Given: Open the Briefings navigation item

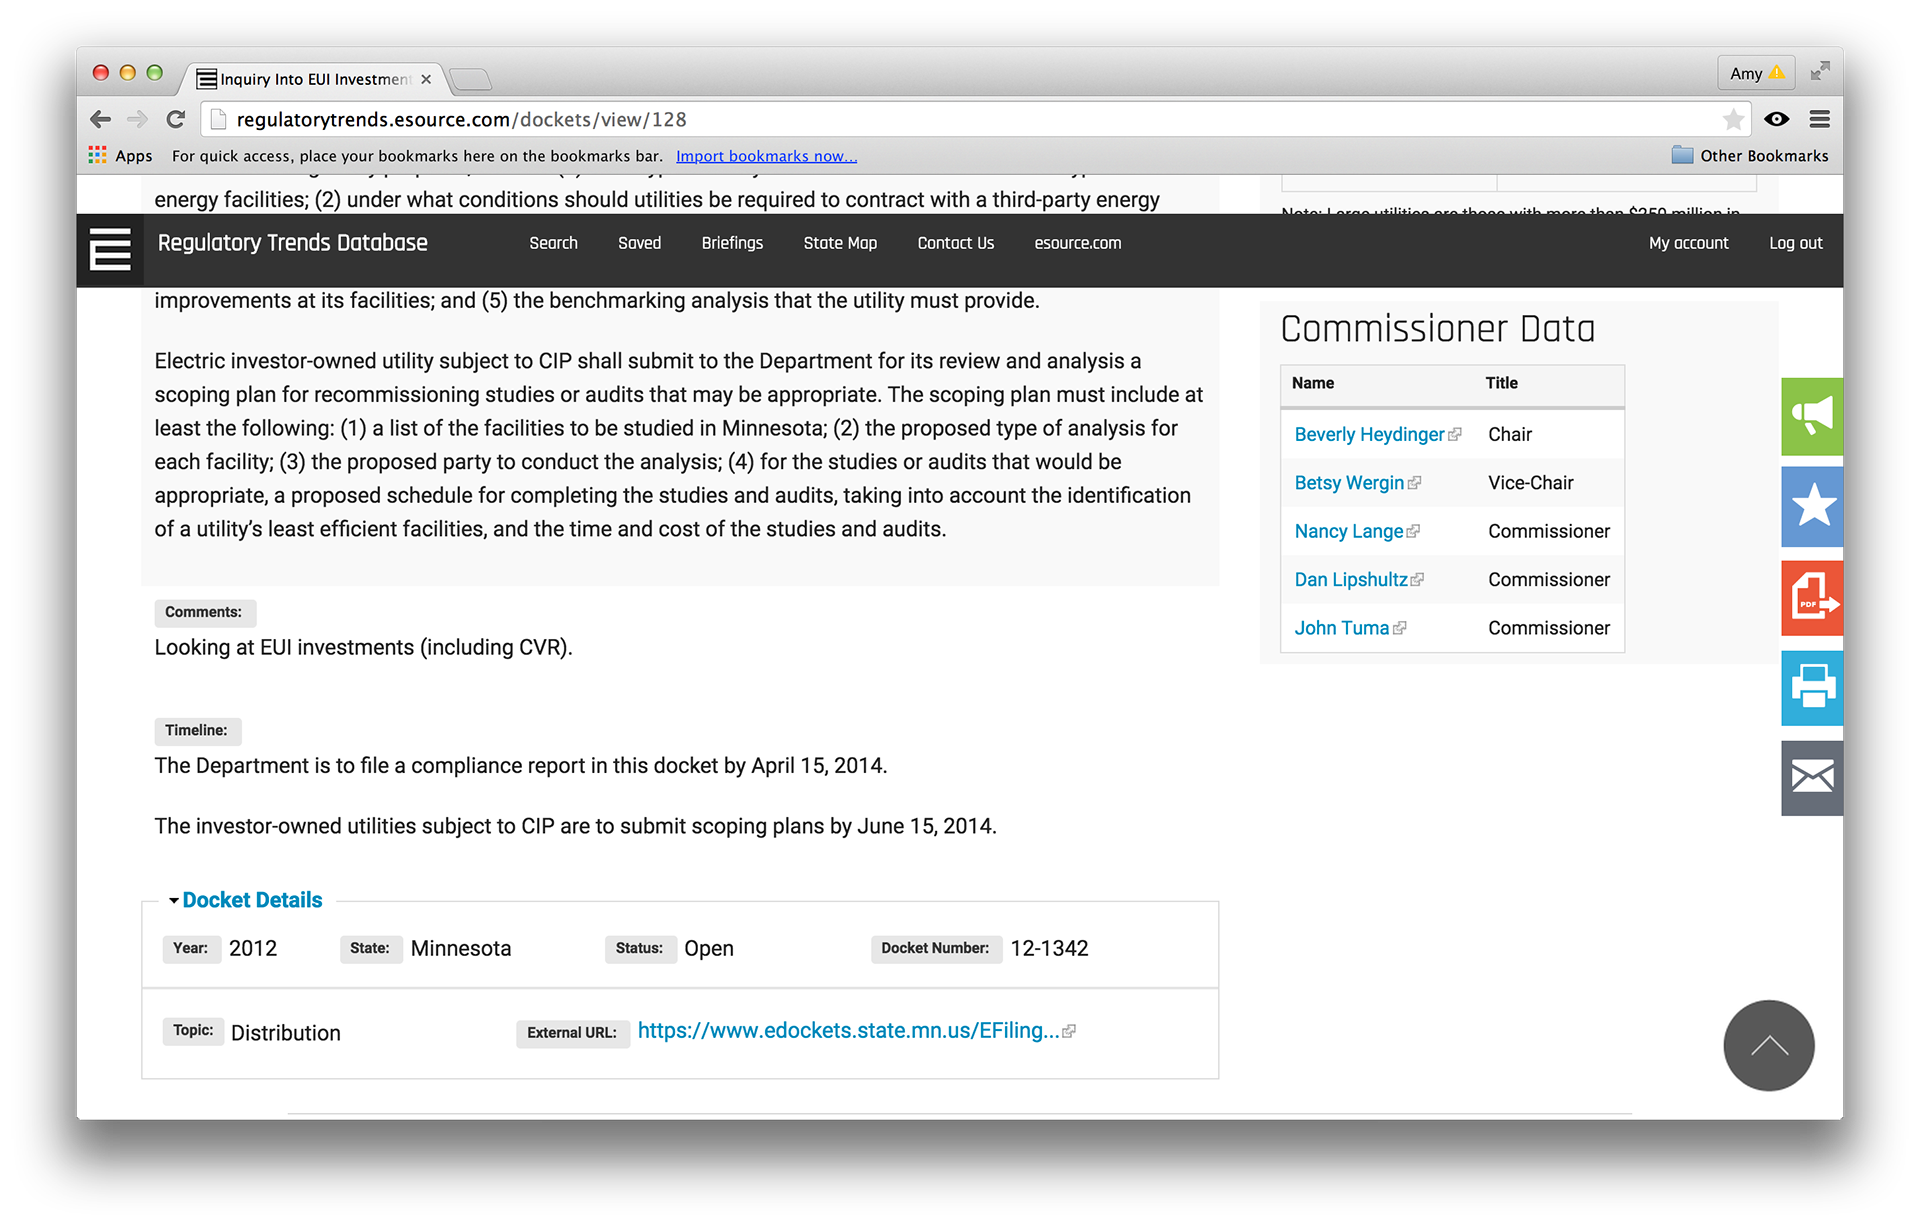Looking at the screenshot, I should point(731,243).
